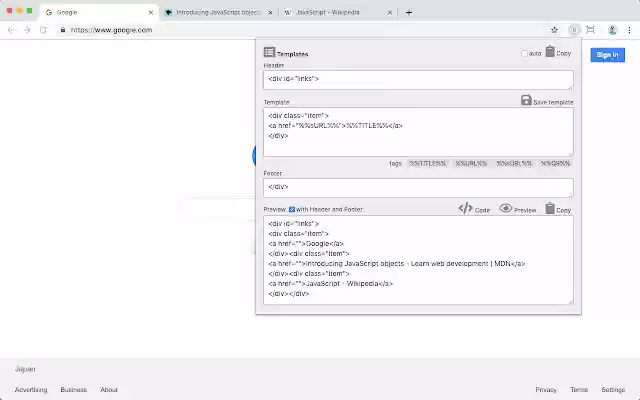Viewport: 640px width, 400px height.
Task: Click the screen capture extension icon
Action: [x=590, y=30]
